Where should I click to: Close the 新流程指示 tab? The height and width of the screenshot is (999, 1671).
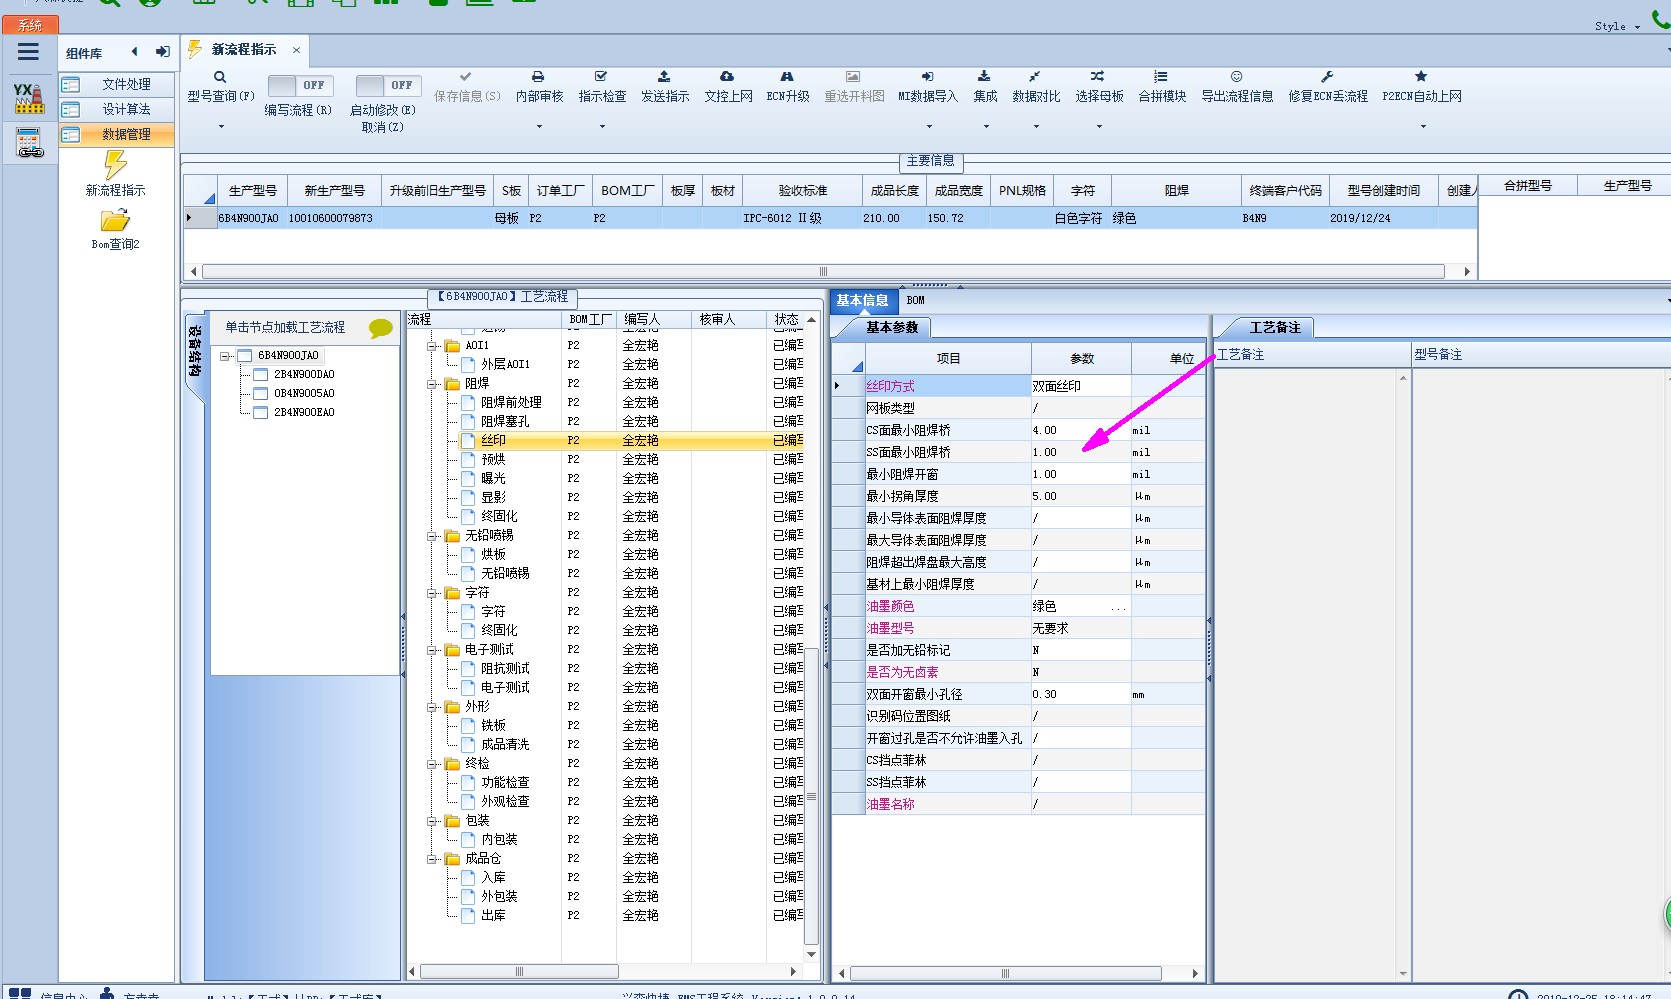[296, 49]
